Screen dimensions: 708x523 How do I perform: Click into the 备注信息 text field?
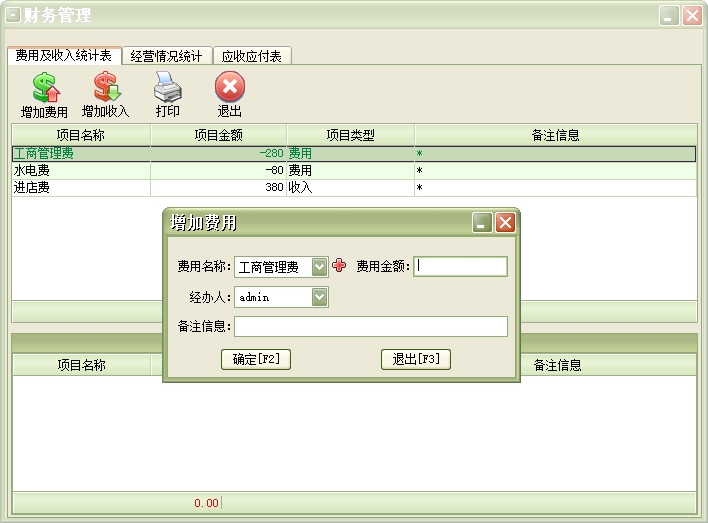coord(371,327)
